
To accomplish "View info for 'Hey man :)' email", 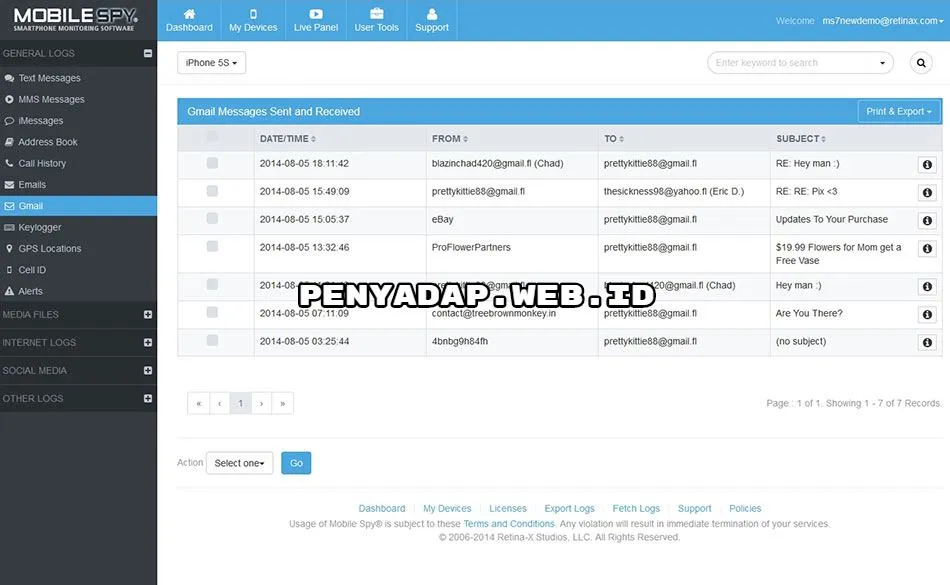I will 927,286.
